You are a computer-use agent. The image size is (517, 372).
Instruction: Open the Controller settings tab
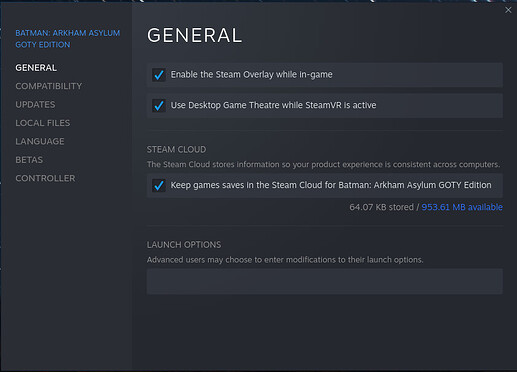click(x=45, y=178)
